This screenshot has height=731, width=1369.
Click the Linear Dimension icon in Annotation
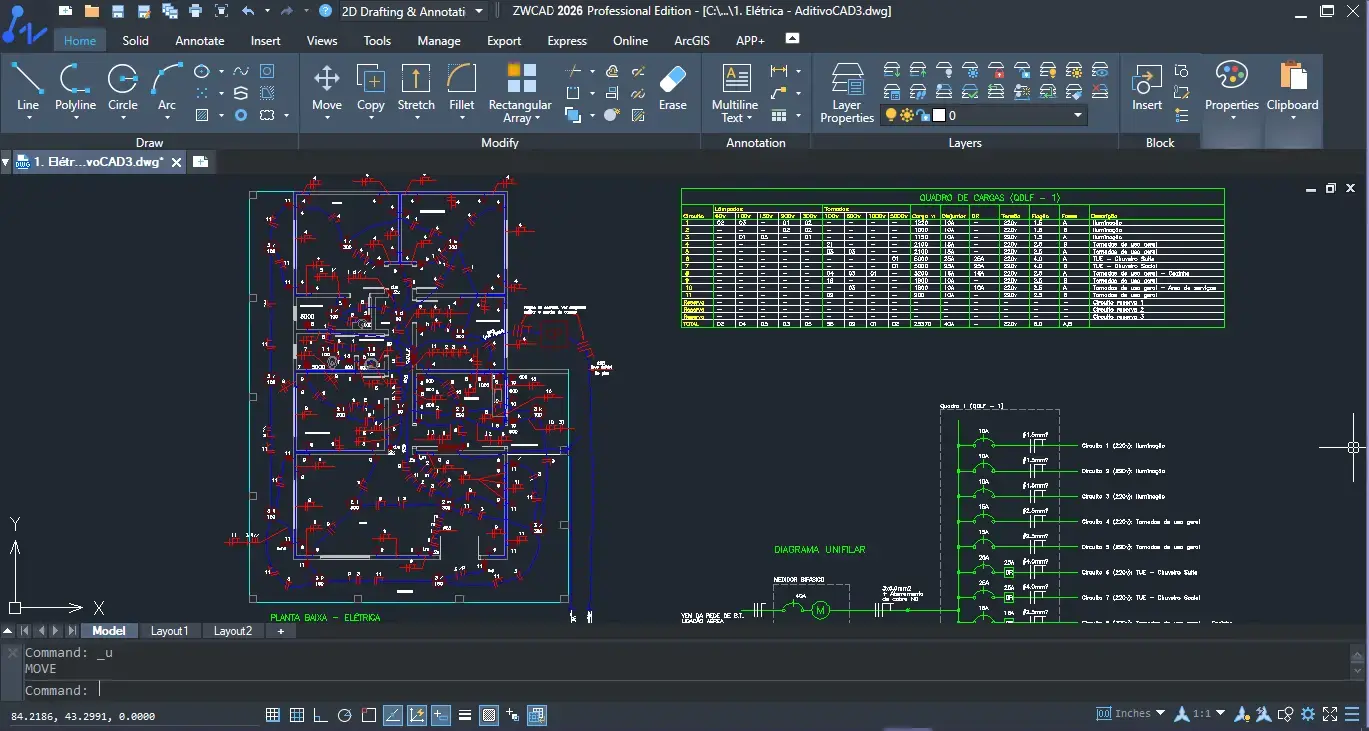click(779, 71)
